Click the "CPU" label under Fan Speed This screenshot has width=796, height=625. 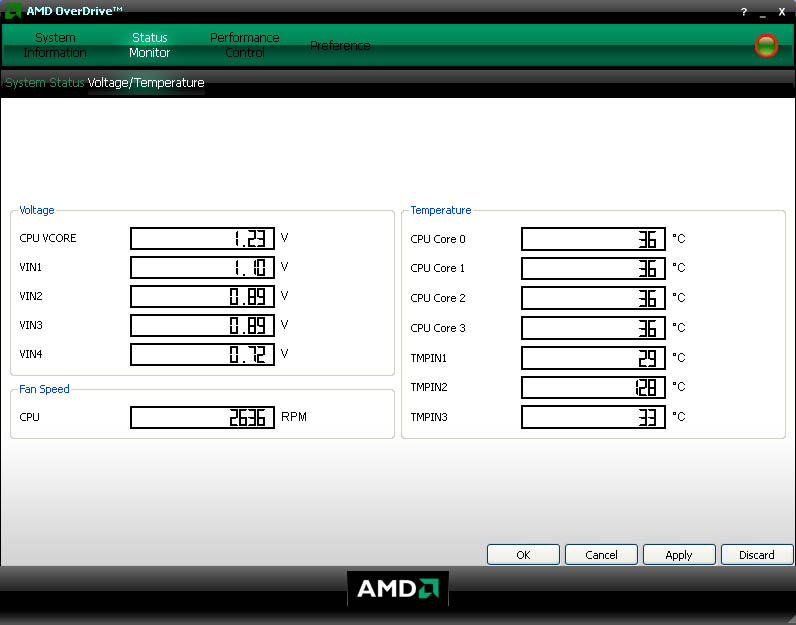pyautogui.click(x=29, y=417)
